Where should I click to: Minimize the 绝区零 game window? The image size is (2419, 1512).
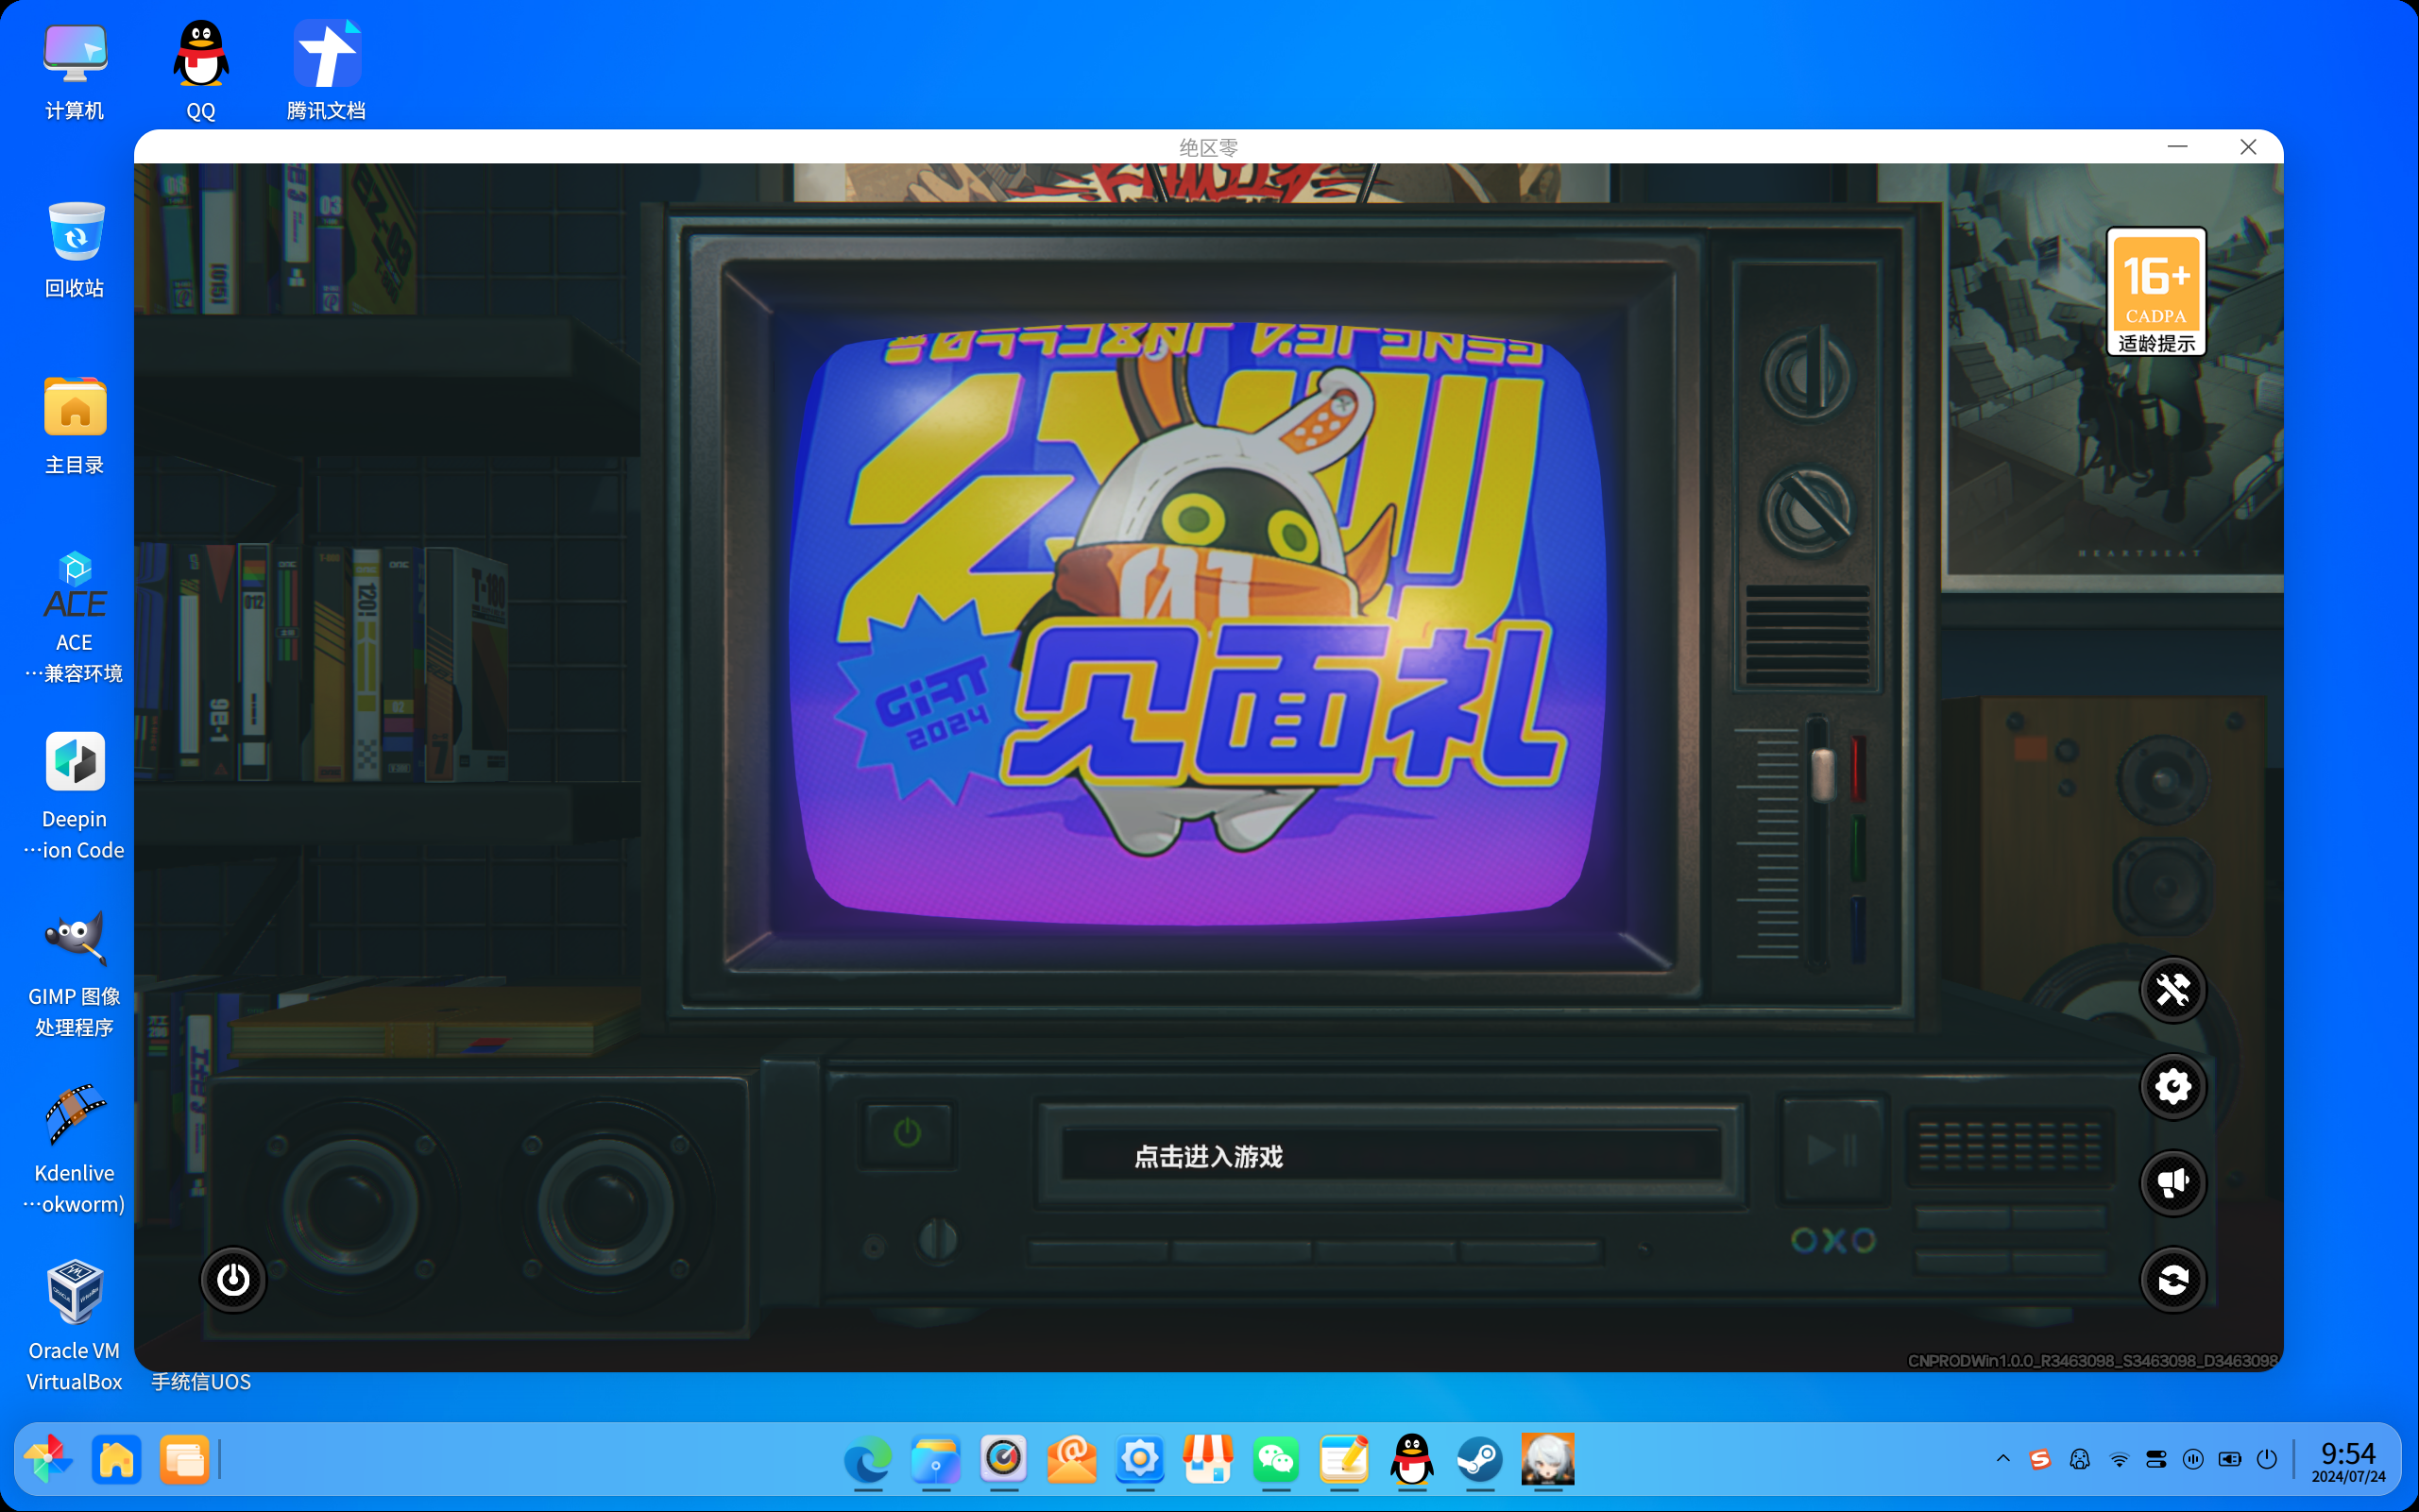pyautogui.click(x=2177, y=147)
